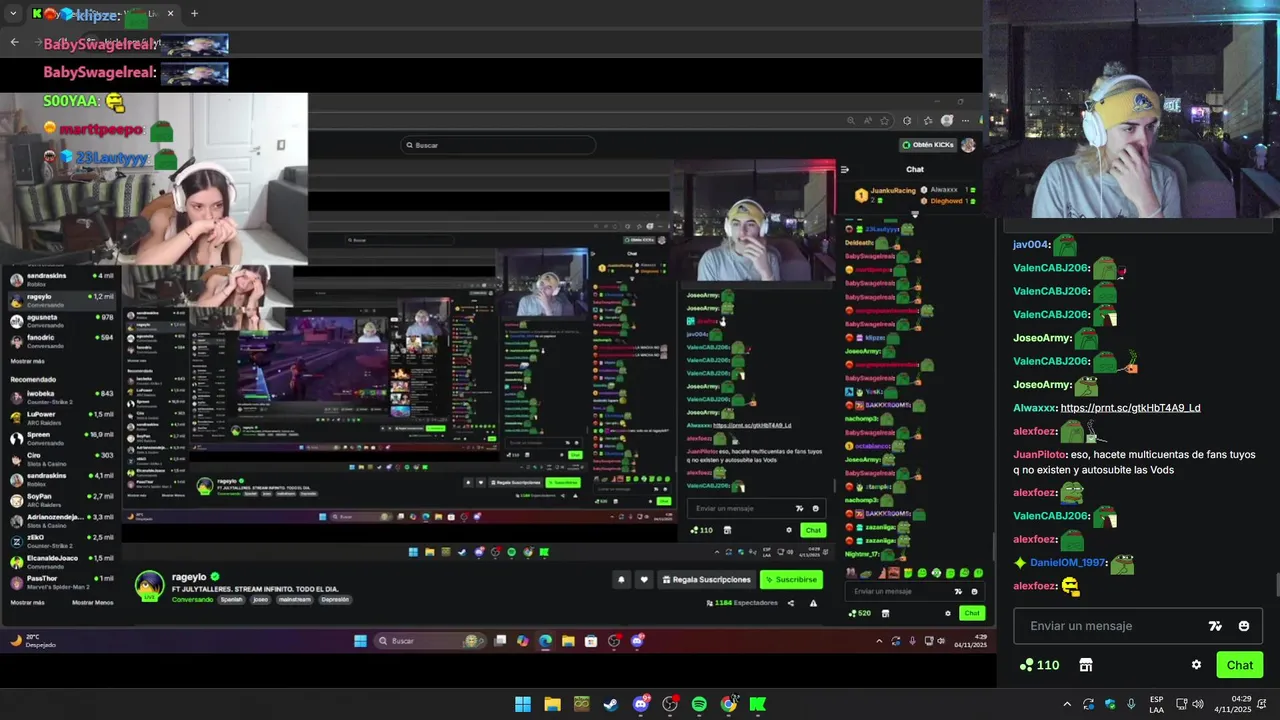Select SoyPan channel in sidebar
The height and width of the screenshot is (720, 1280).
click(61, 500)
